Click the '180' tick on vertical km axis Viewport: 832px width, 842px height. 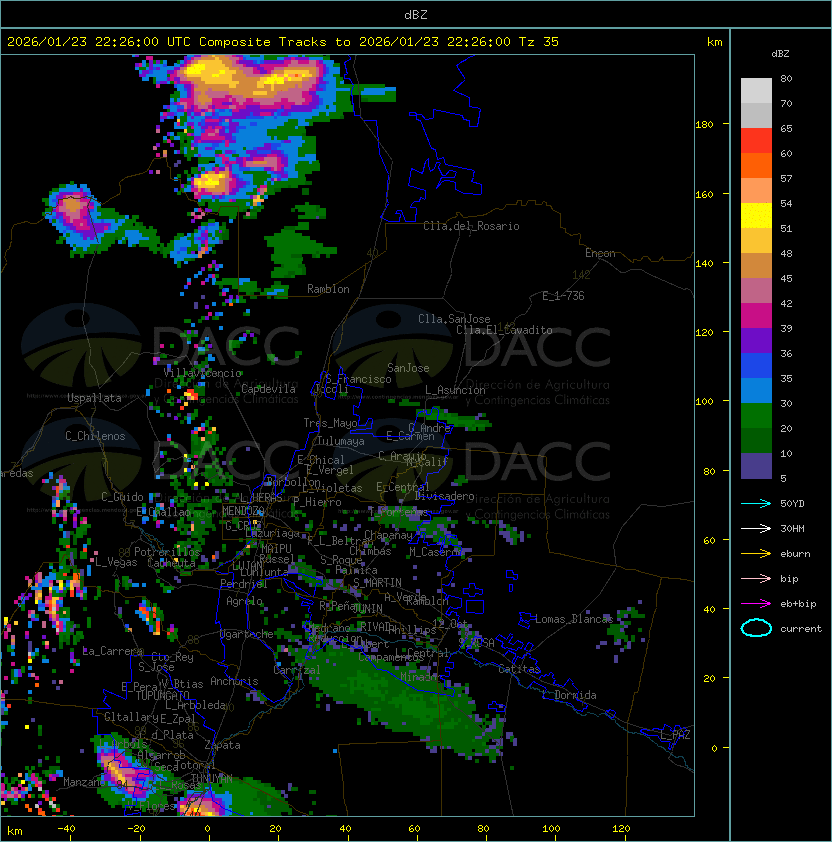click(x=704, y=125)
